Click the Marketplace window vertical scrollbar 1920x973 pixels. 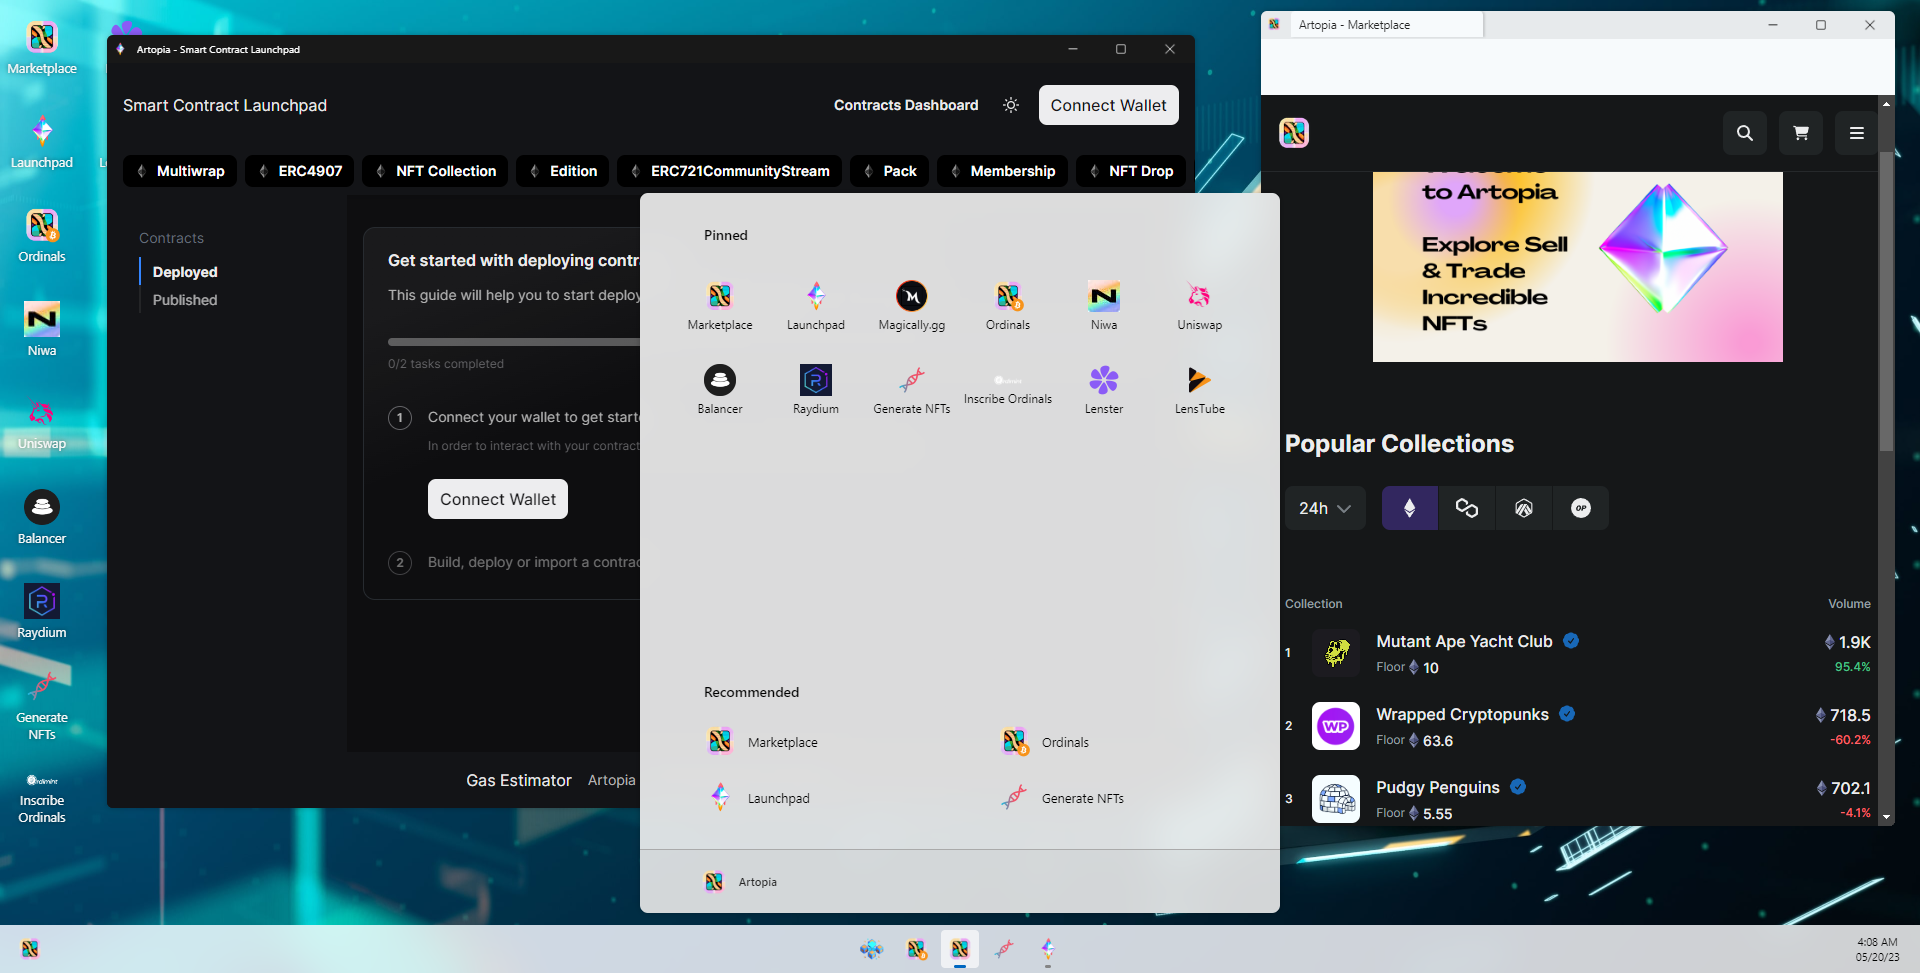1886,300
